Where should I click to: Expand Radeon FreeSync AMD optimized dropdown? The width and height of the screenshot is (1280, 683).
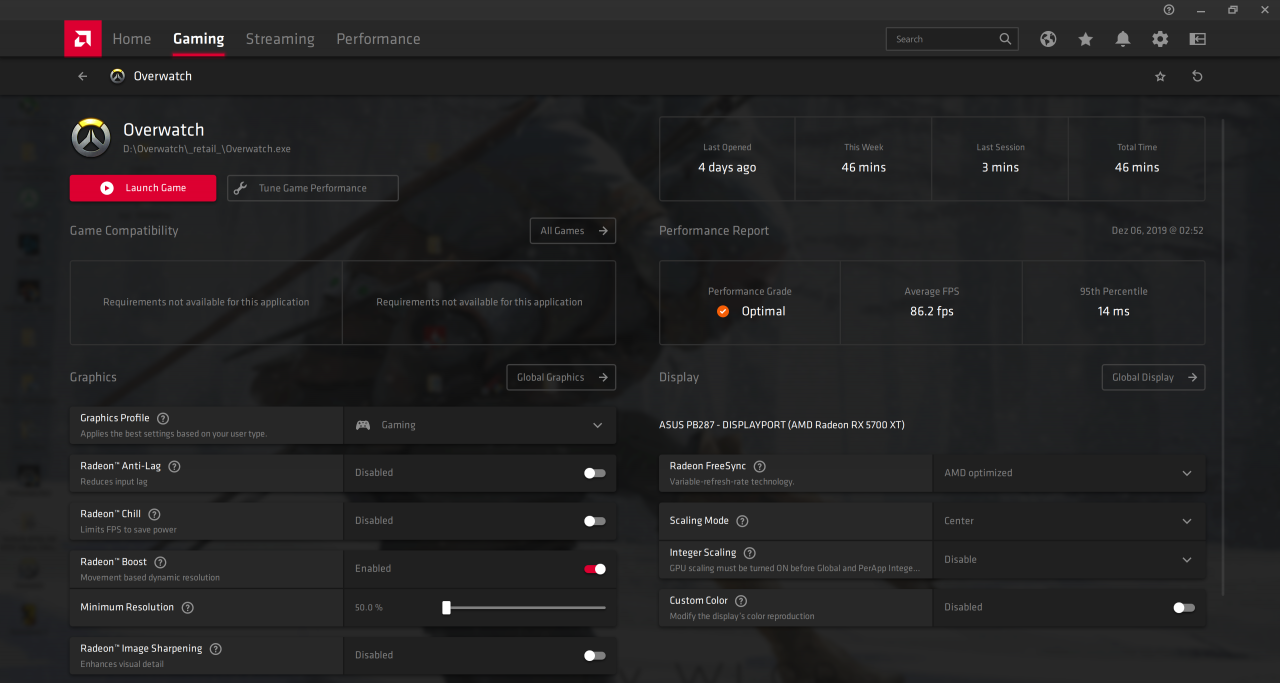pyautogui.click(x=1069, y=473)
